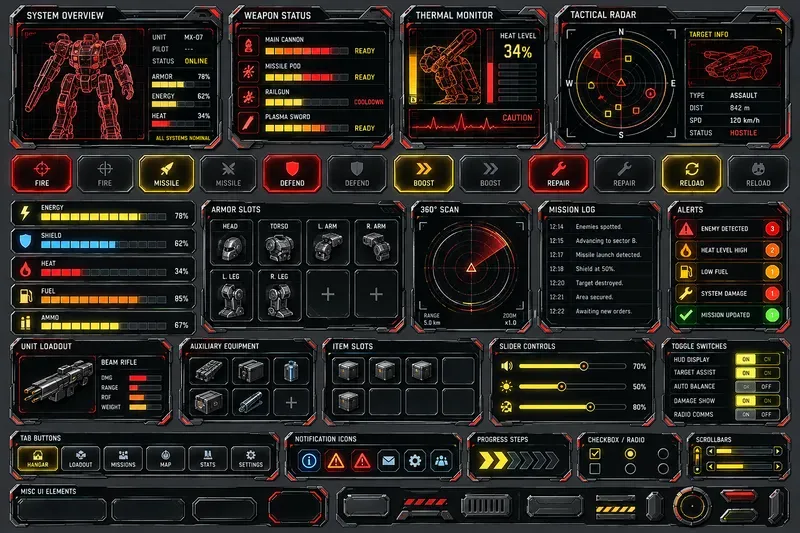Click the vertical yellow scrollbar

point(697,460)
